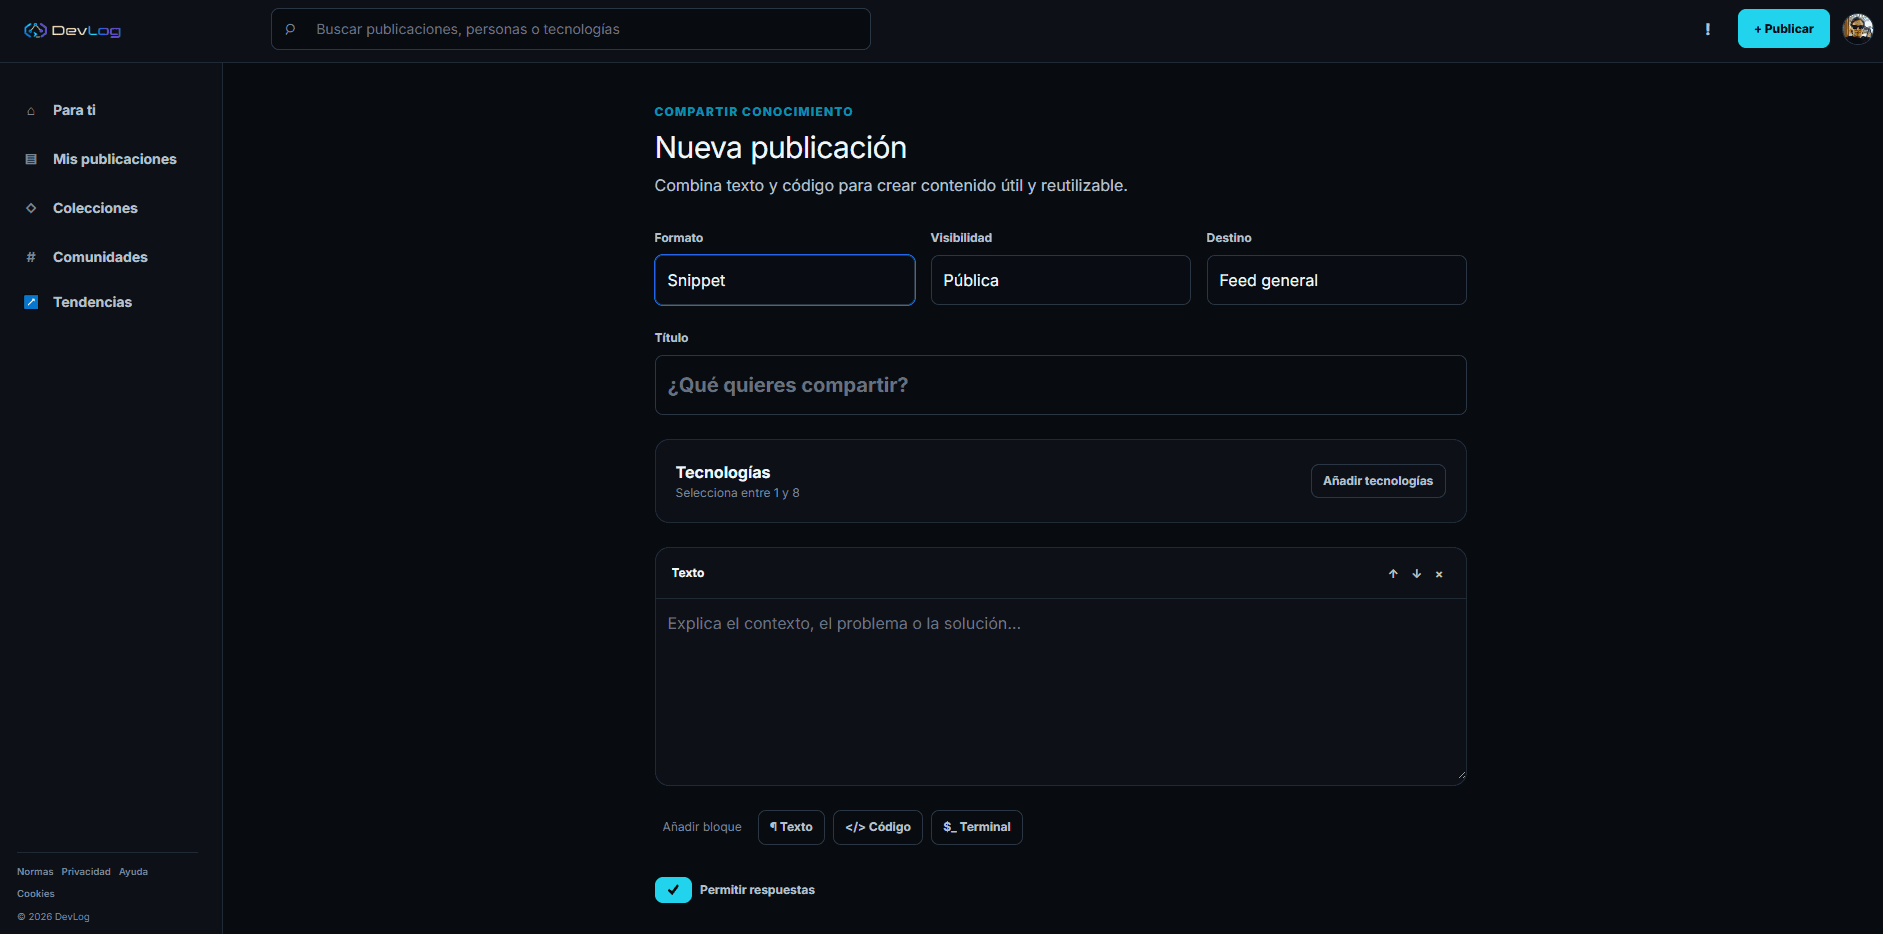Click the Comunidades hash icon
Screen dimensions: 1883x934
click(31, 257)
